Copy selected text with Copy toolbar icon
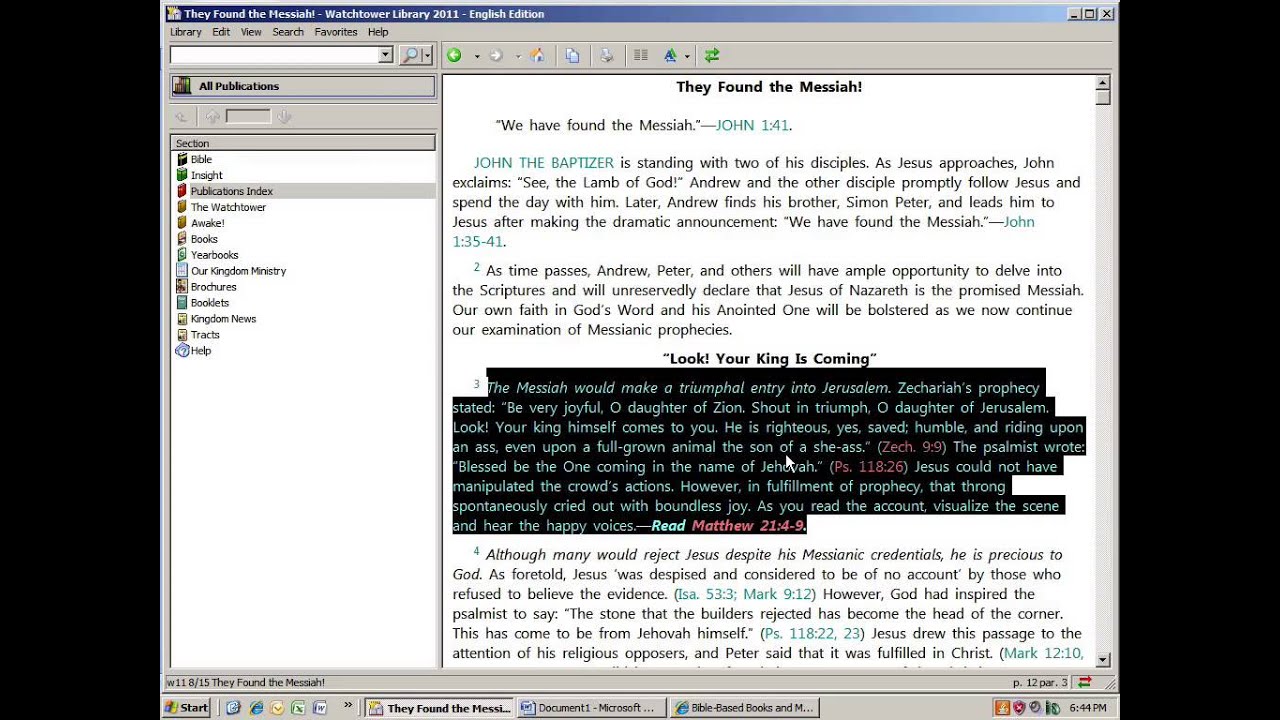The height and width of the screenshot is (720, 1280). 572,55
